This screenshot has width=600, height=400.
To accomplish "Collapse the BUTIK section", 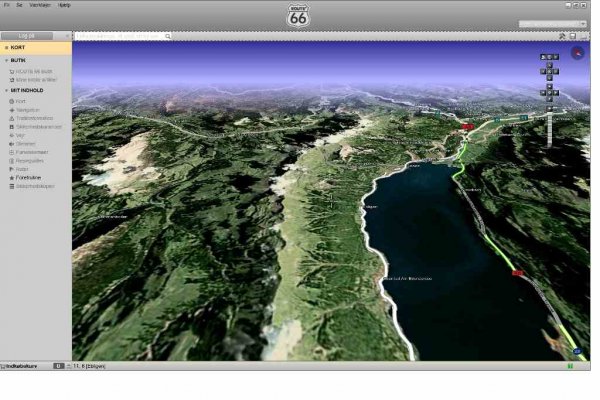I will coord(6,61).
